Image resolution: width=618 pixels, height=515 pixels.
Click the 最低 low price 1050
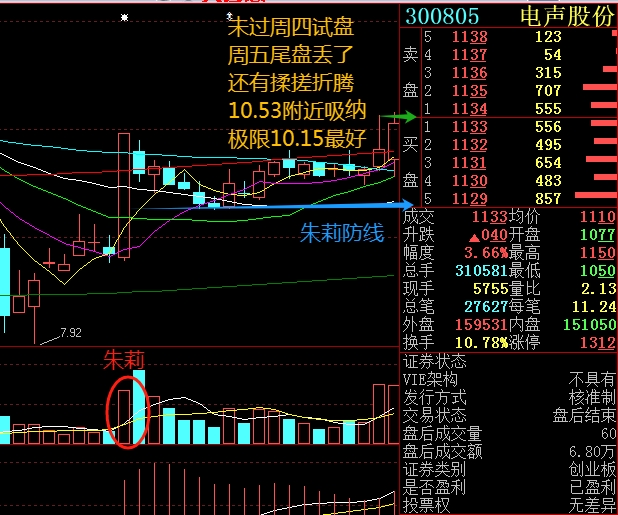click(598, 271)
